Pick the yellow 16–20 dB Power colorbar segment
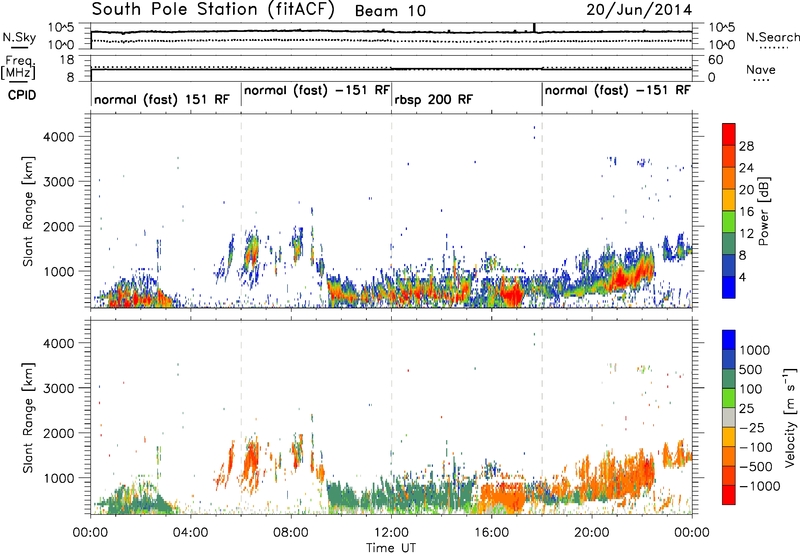800x554 pixels. point(729,199)
